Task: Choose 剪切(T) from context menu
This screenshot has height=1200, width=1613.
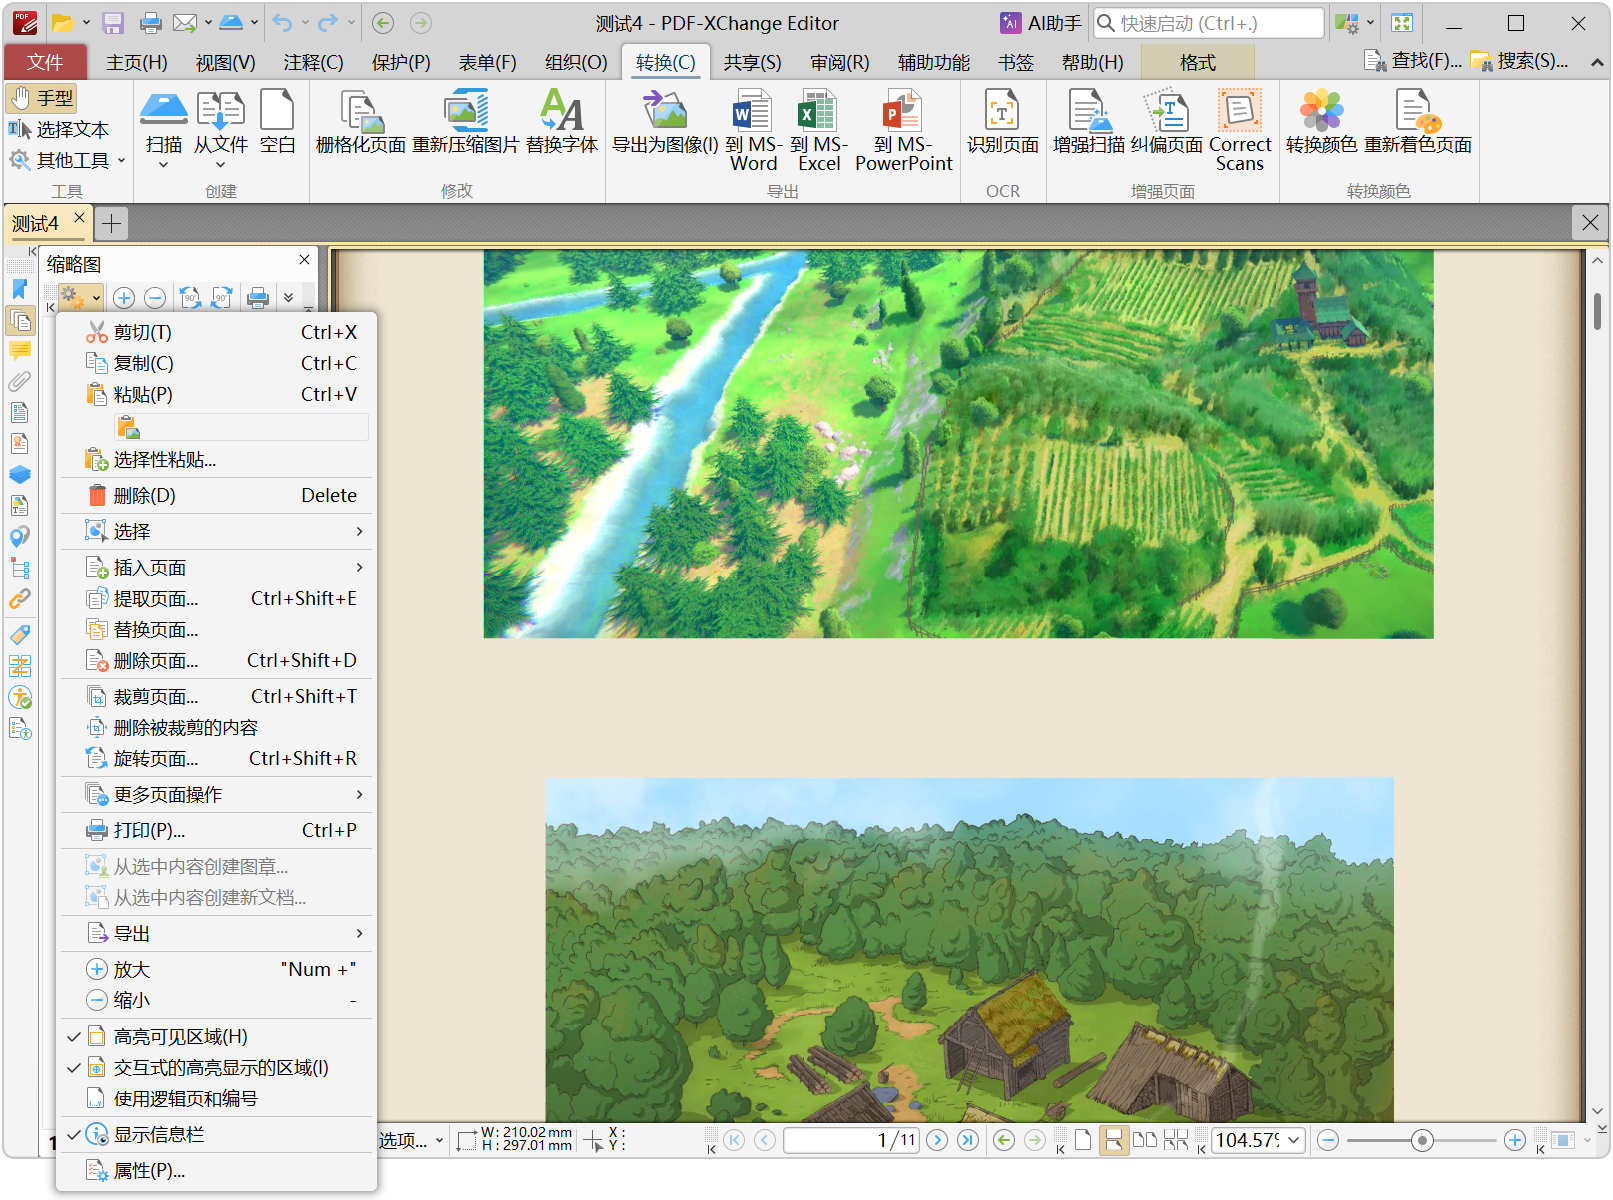Action: [216, 332]
